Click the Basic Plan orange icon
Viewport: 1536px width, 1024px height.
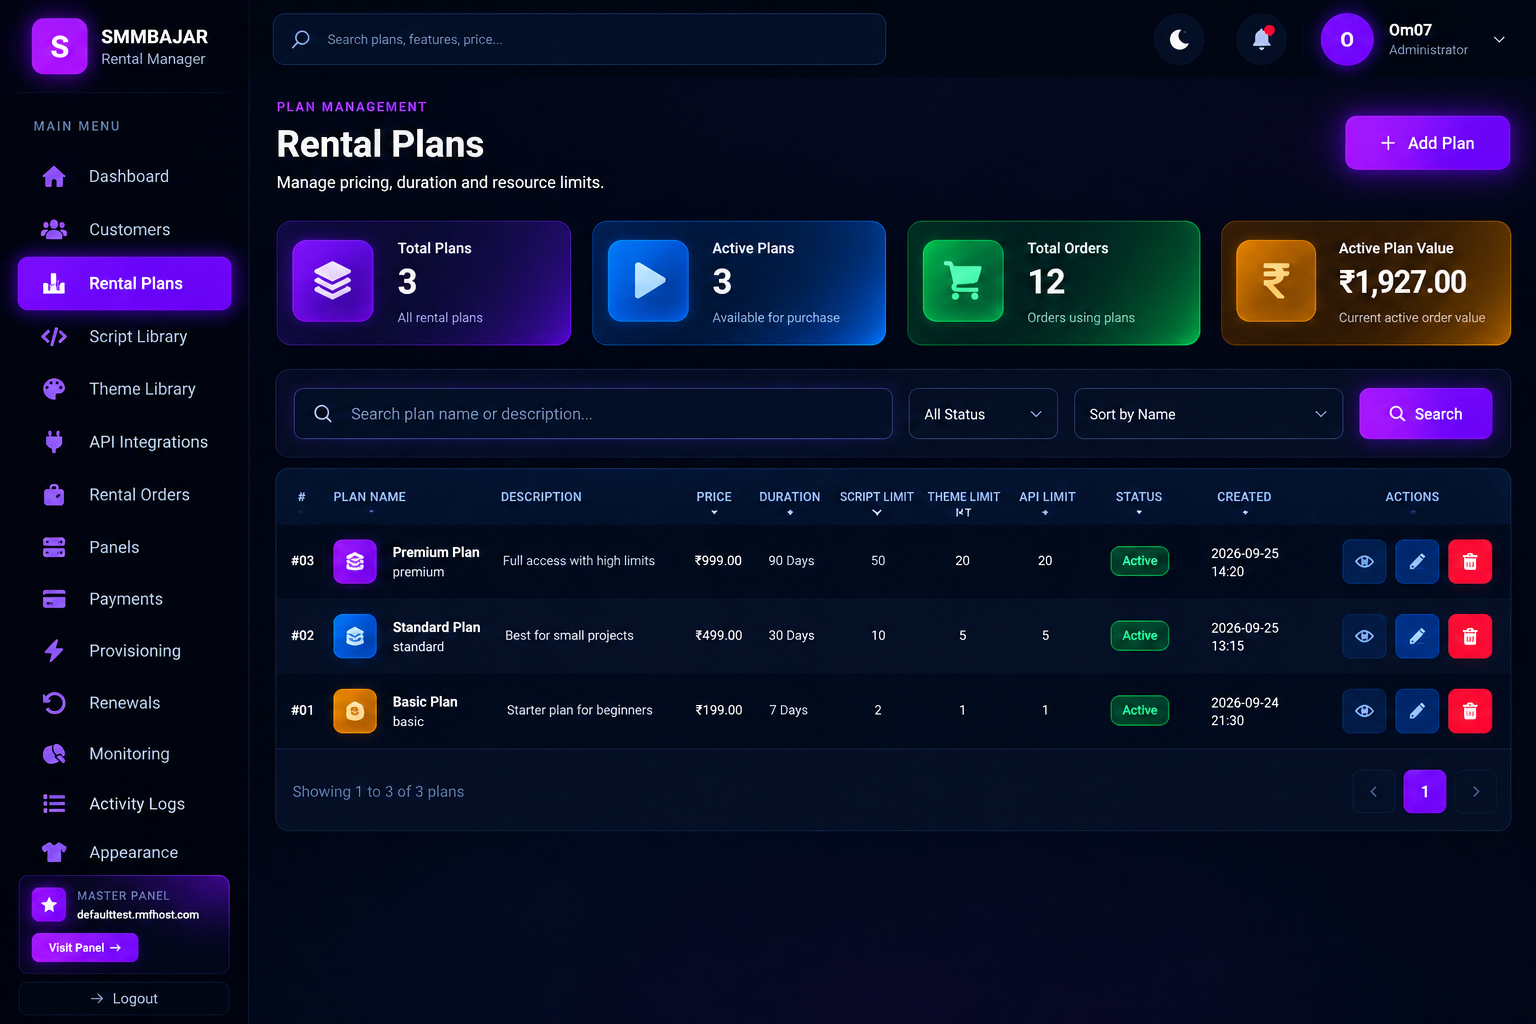pos(355,711)
